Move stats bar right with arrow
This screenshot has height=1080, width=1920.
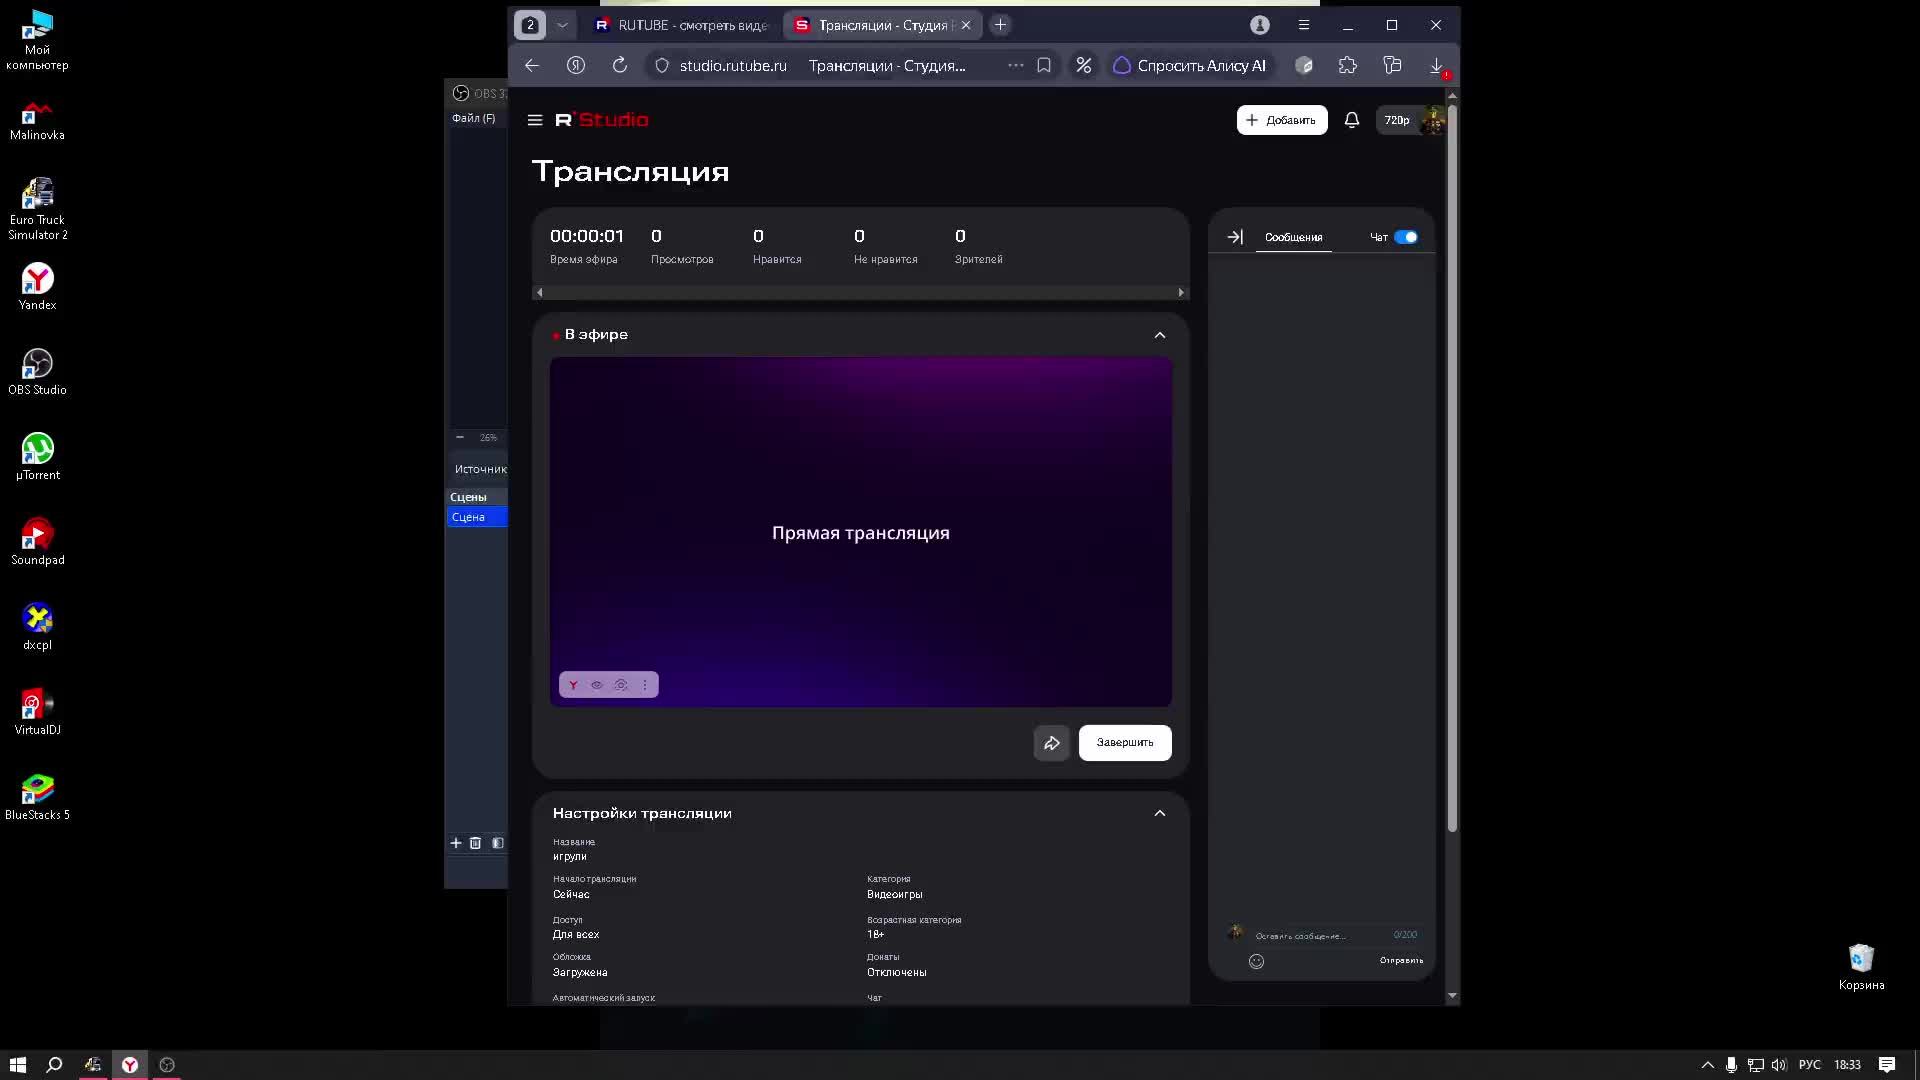(x=1181, y=293)
